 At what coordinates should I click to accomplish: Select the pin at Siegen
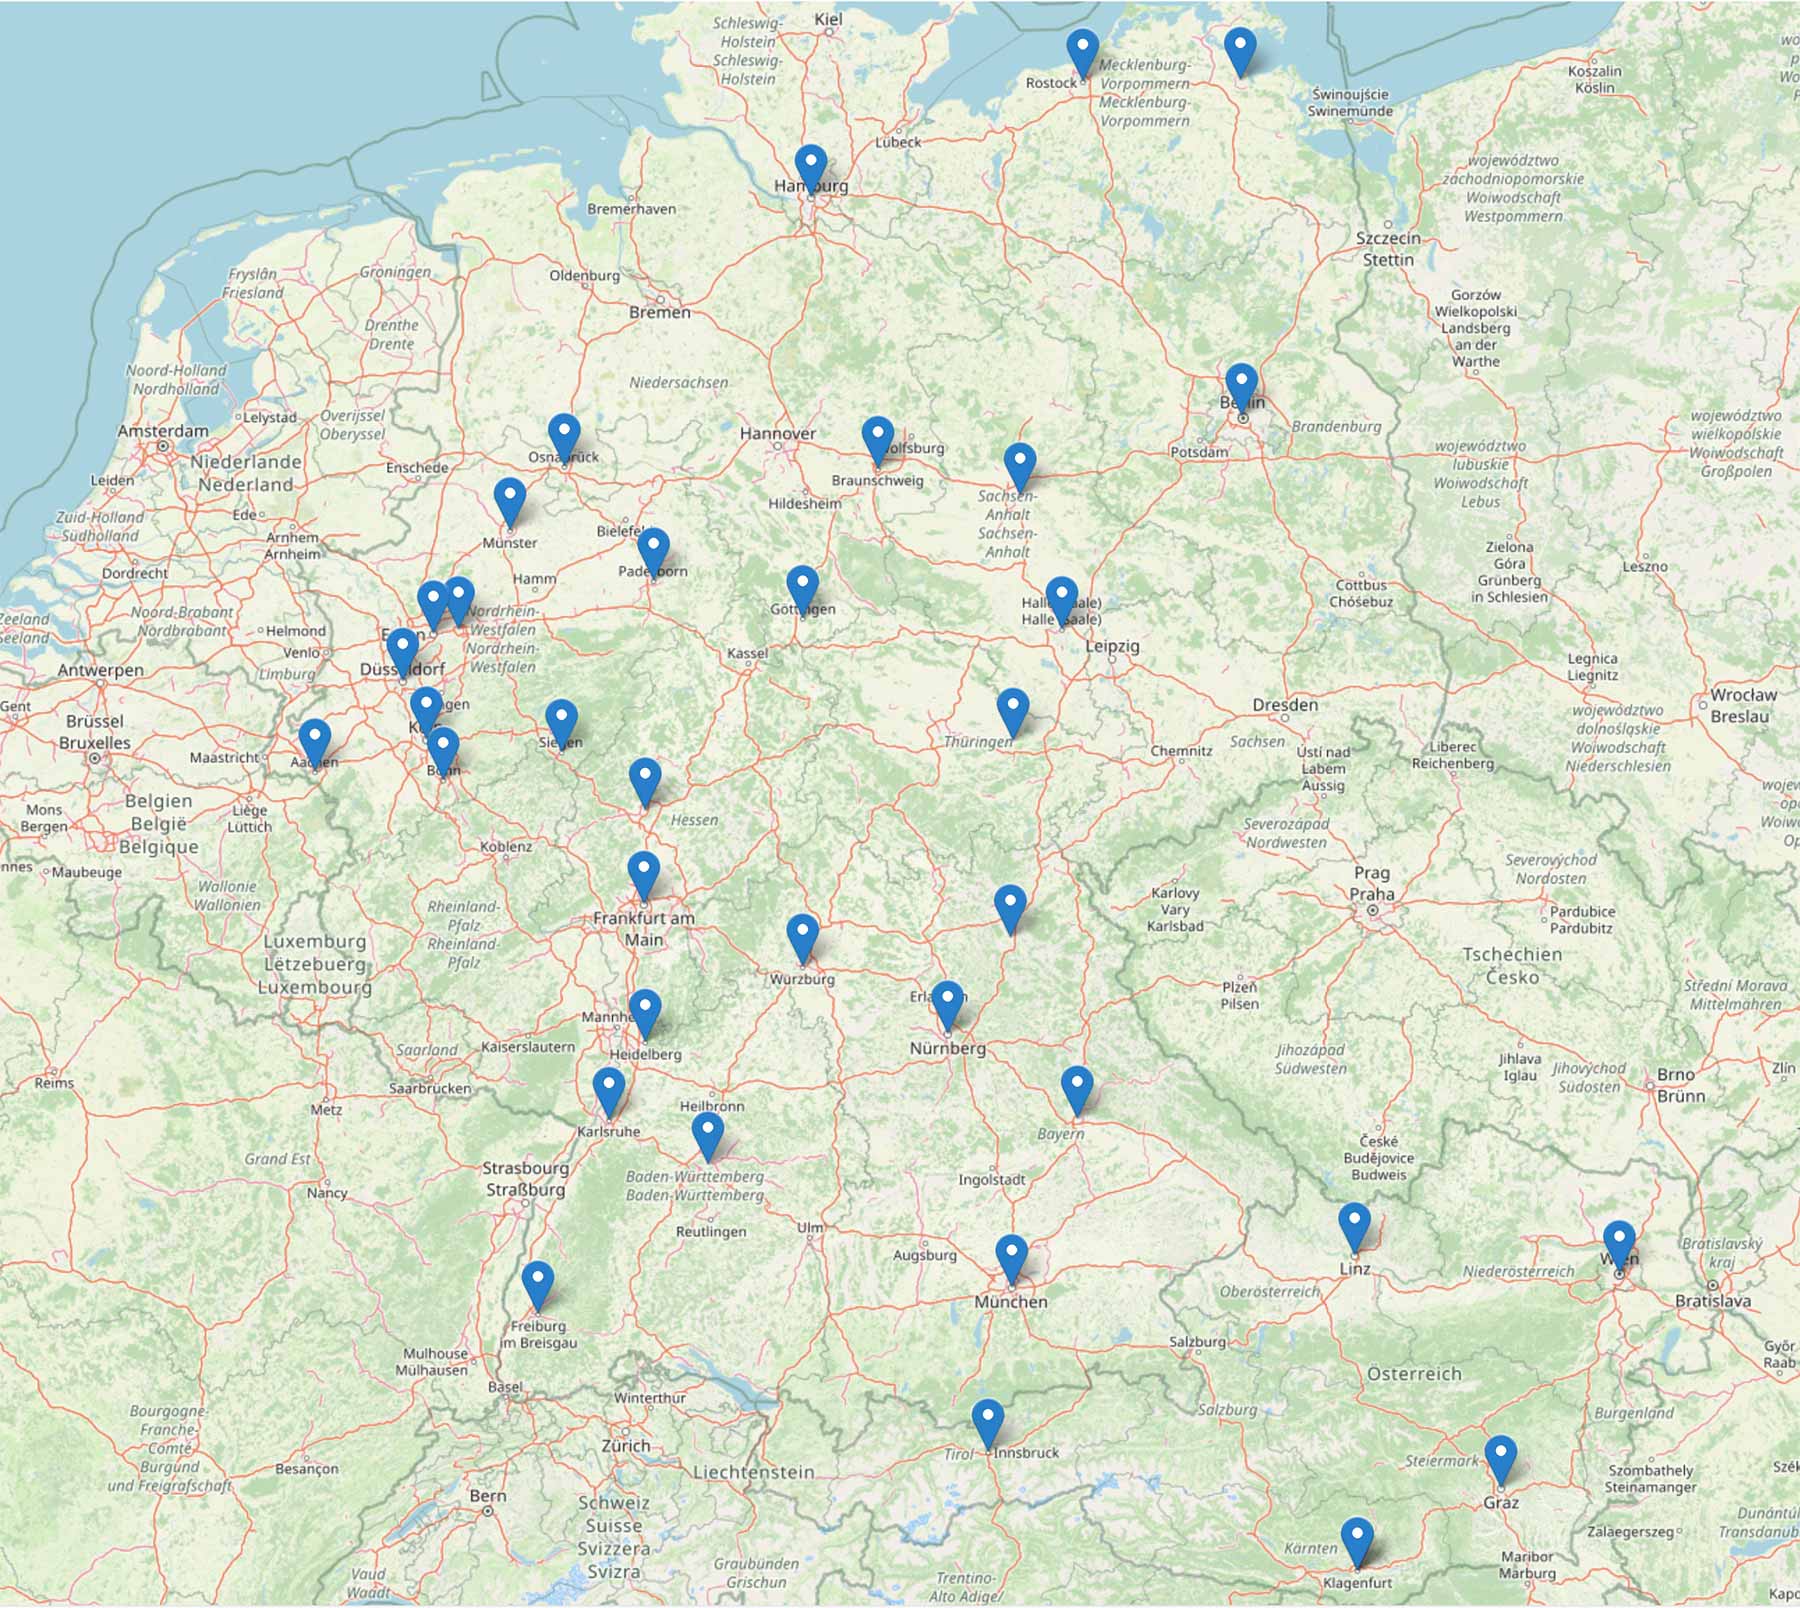(561, 722)
